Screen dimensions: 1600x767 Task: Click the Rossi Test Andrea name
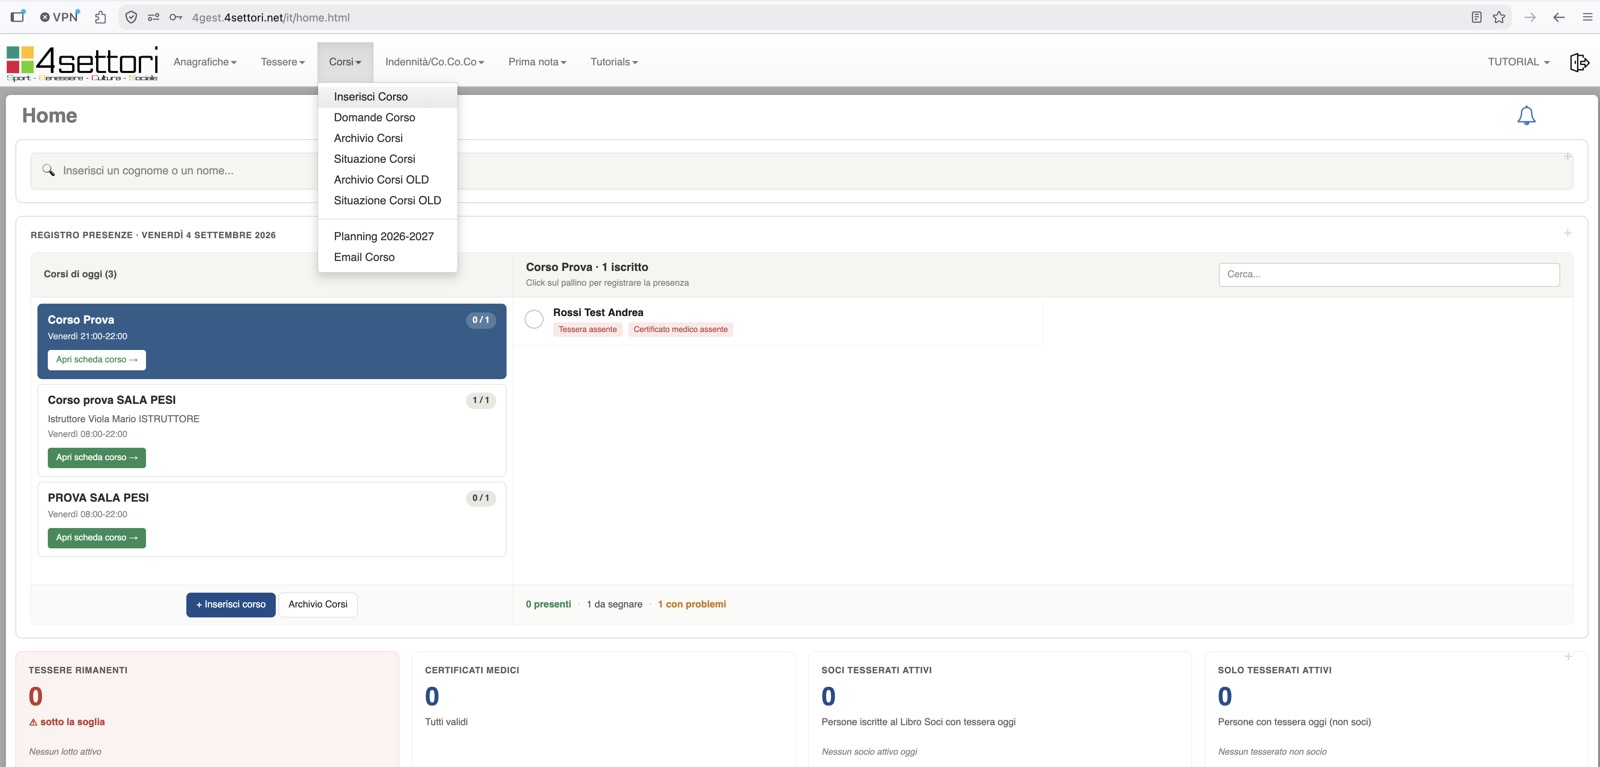click(x=598, y=312)
